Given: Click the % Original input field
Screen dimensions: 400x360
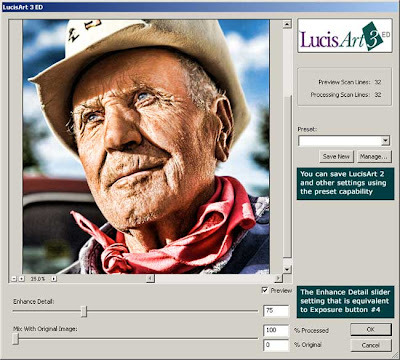Looking at the screenshot, I should 276,345.
